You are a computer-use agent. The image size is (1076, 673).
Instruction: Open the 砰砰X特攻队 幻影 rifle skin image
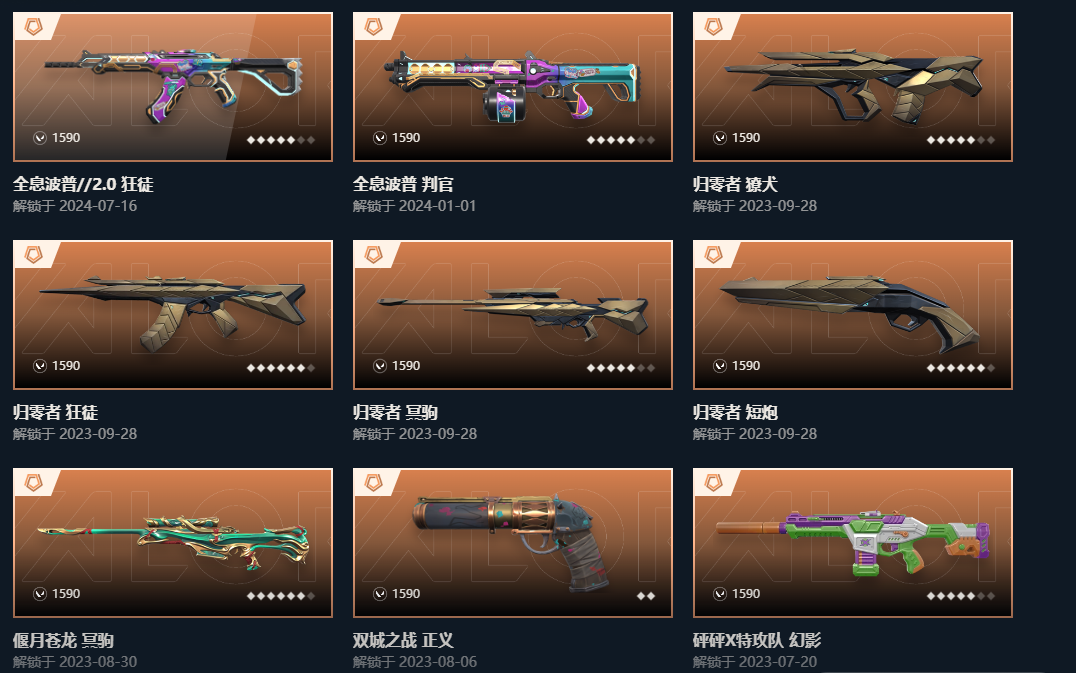click(853, 543)
